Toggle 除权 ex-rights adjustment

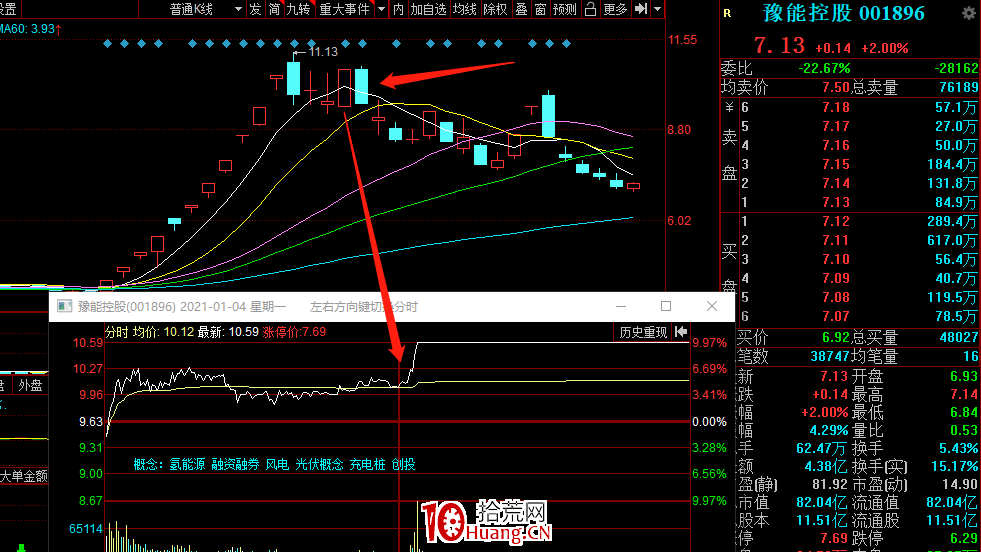495,9
